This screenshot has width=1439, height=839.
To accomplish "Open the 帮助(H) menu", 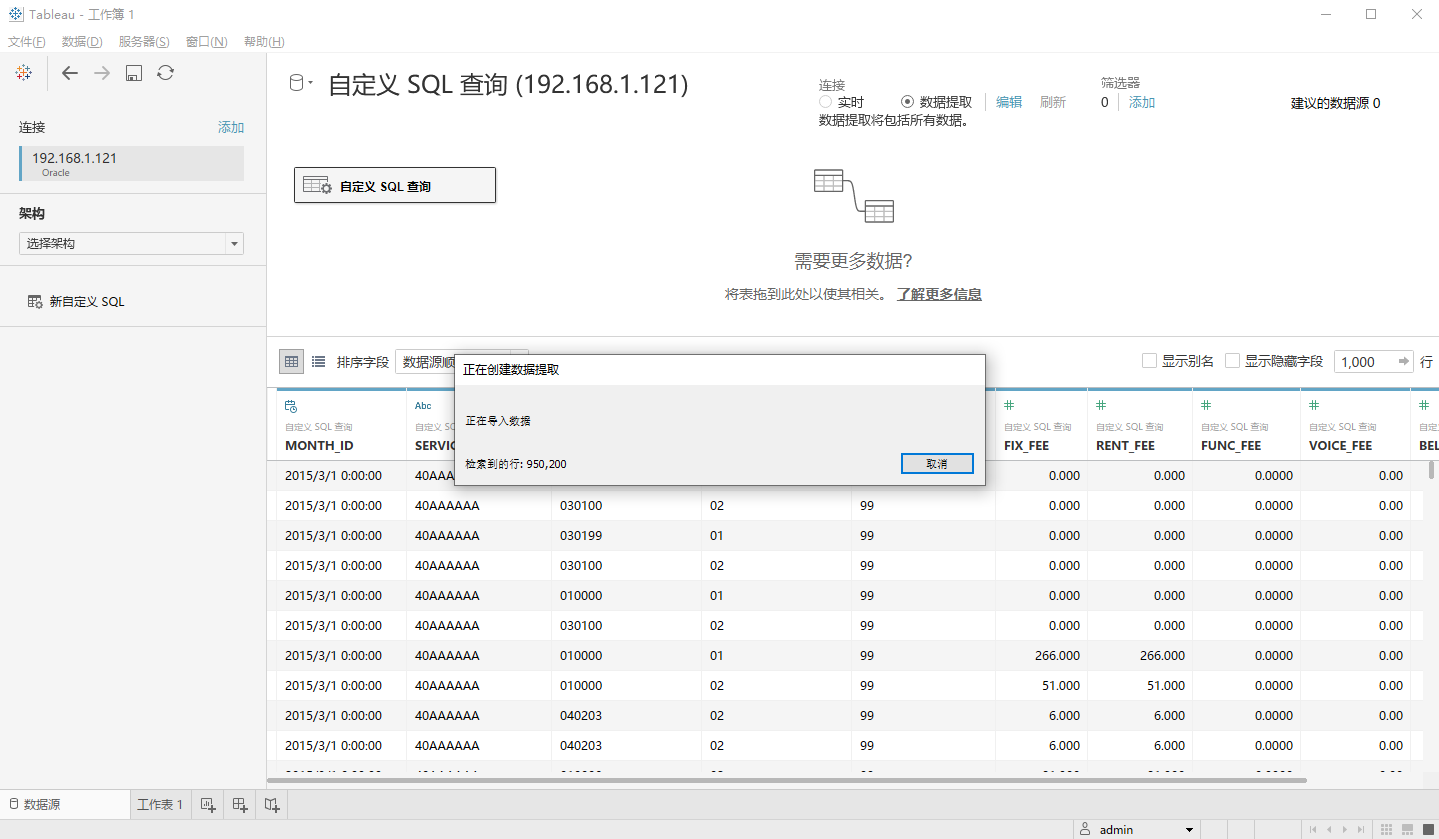I will [x=264, y=41].
